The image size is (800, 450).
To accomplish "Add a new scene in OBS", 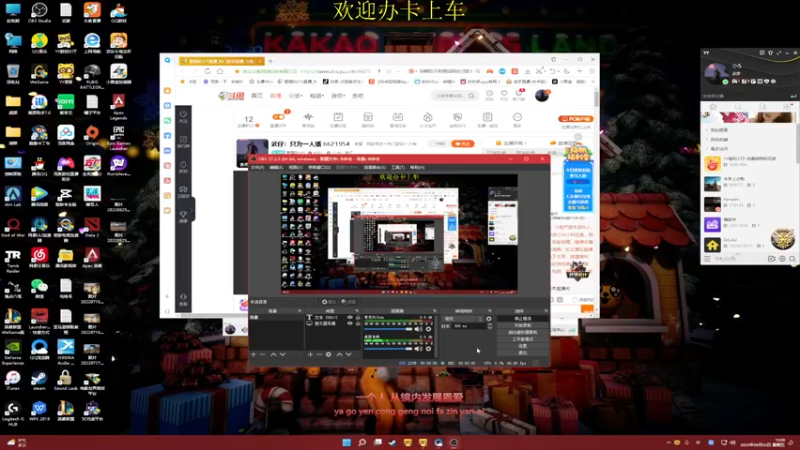I will (x=253, y=354).
